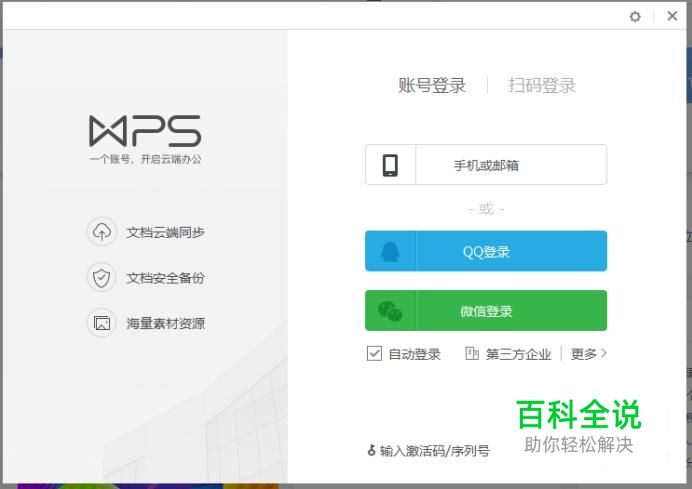Click the activation key icon
692x489 pixels.
click(372, 451)
